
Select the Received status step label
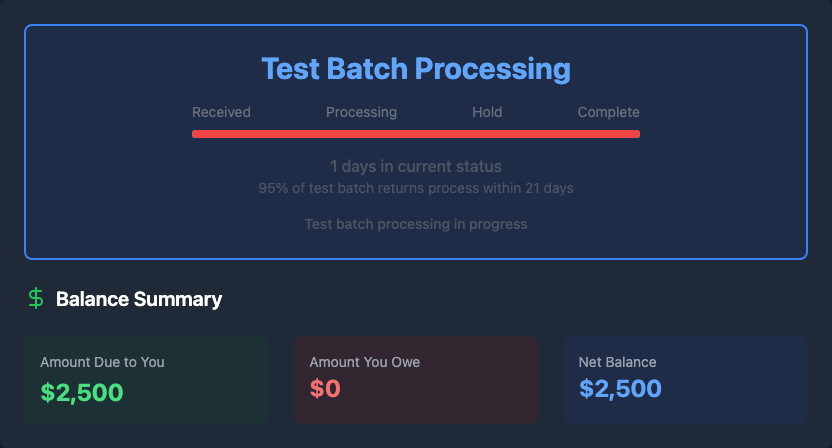pos(221,112)
